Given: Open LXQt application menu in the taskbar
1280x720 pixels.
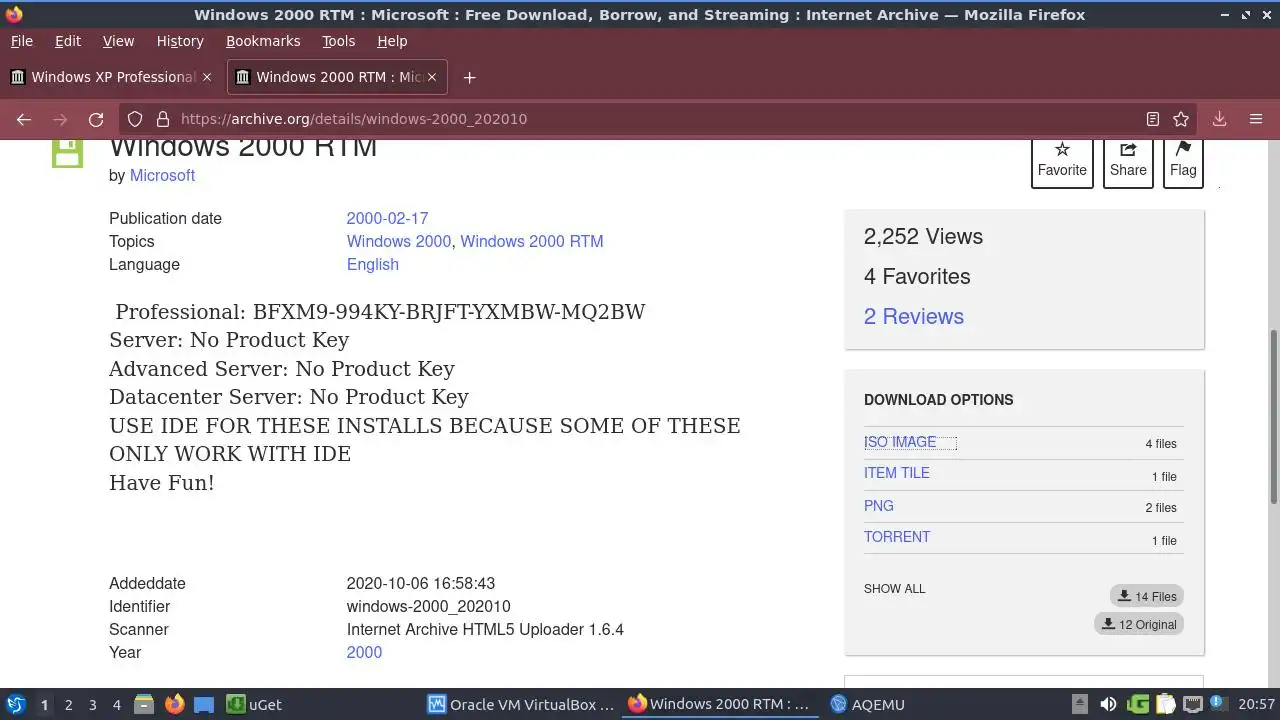Looking at the screenshot, I should pos(15,705).
